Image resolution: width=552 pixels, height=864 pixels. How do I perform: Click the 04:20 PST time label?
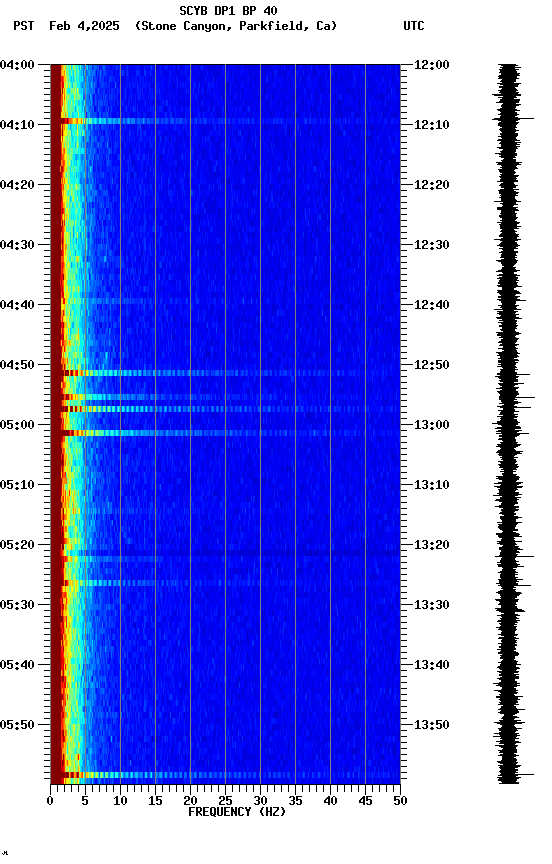click(17, 185)
